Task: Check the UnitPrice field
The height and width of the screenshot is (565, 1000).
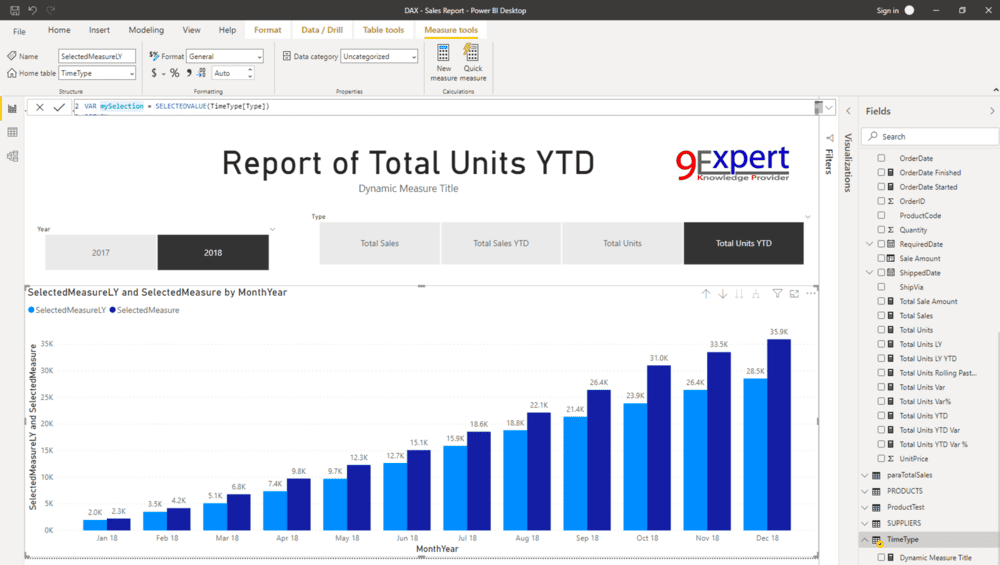Action: [881, 459]
